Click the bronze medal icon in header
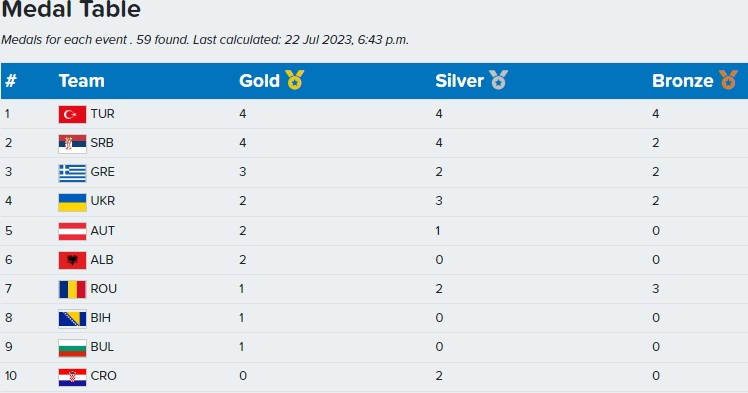 [728, 80]
